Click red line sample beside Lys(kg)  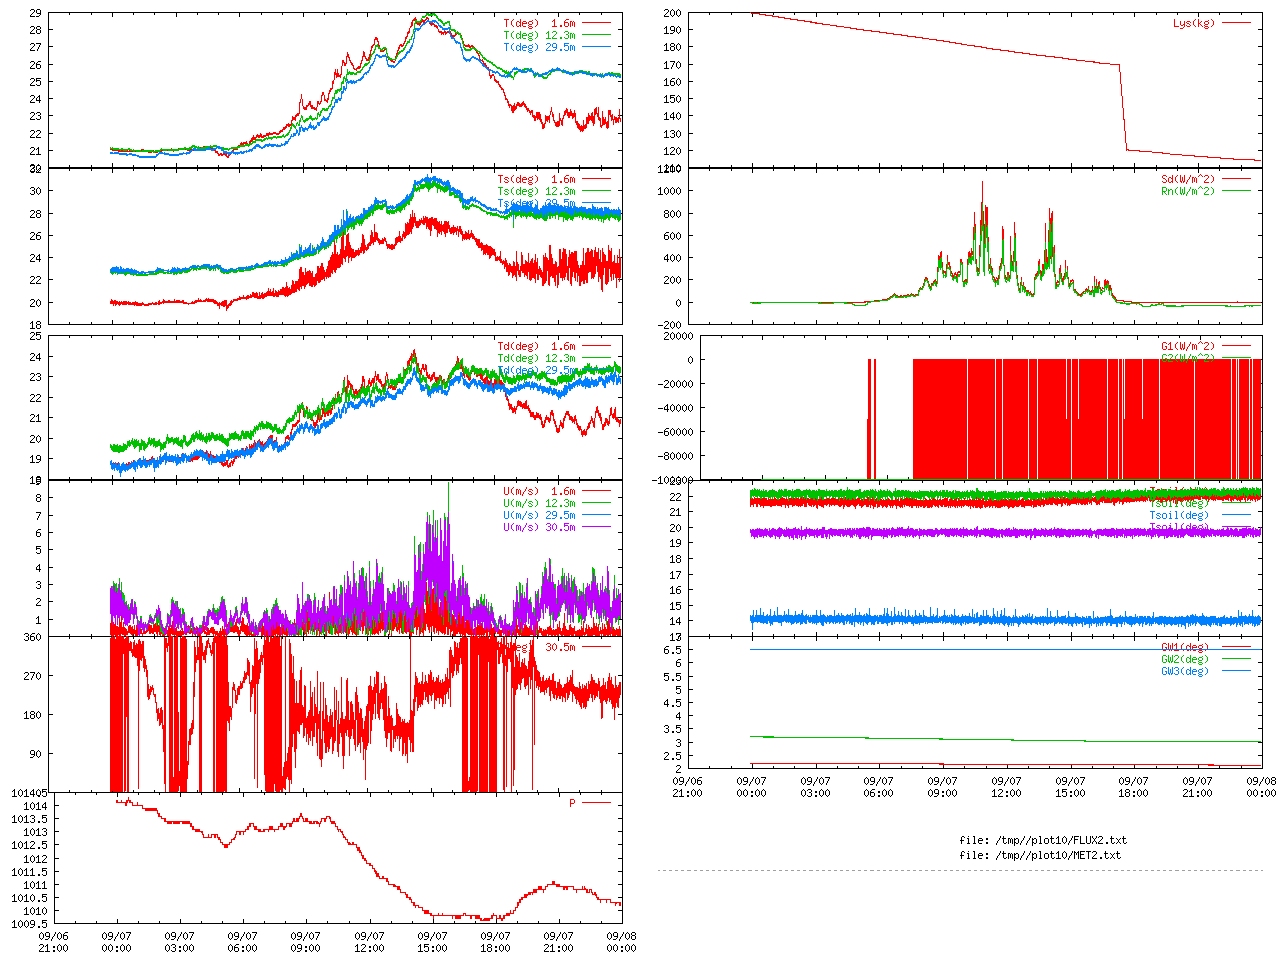point(1236,23)
